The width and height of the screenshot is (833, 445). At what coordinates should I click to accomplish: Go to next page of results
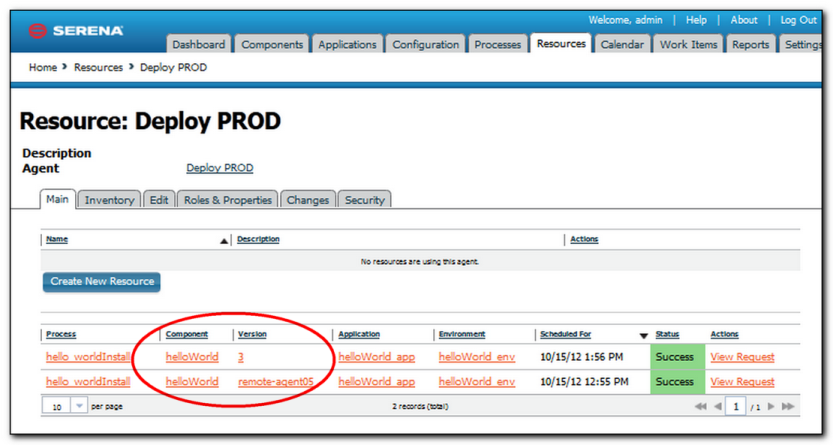click(x=771, y=407)
